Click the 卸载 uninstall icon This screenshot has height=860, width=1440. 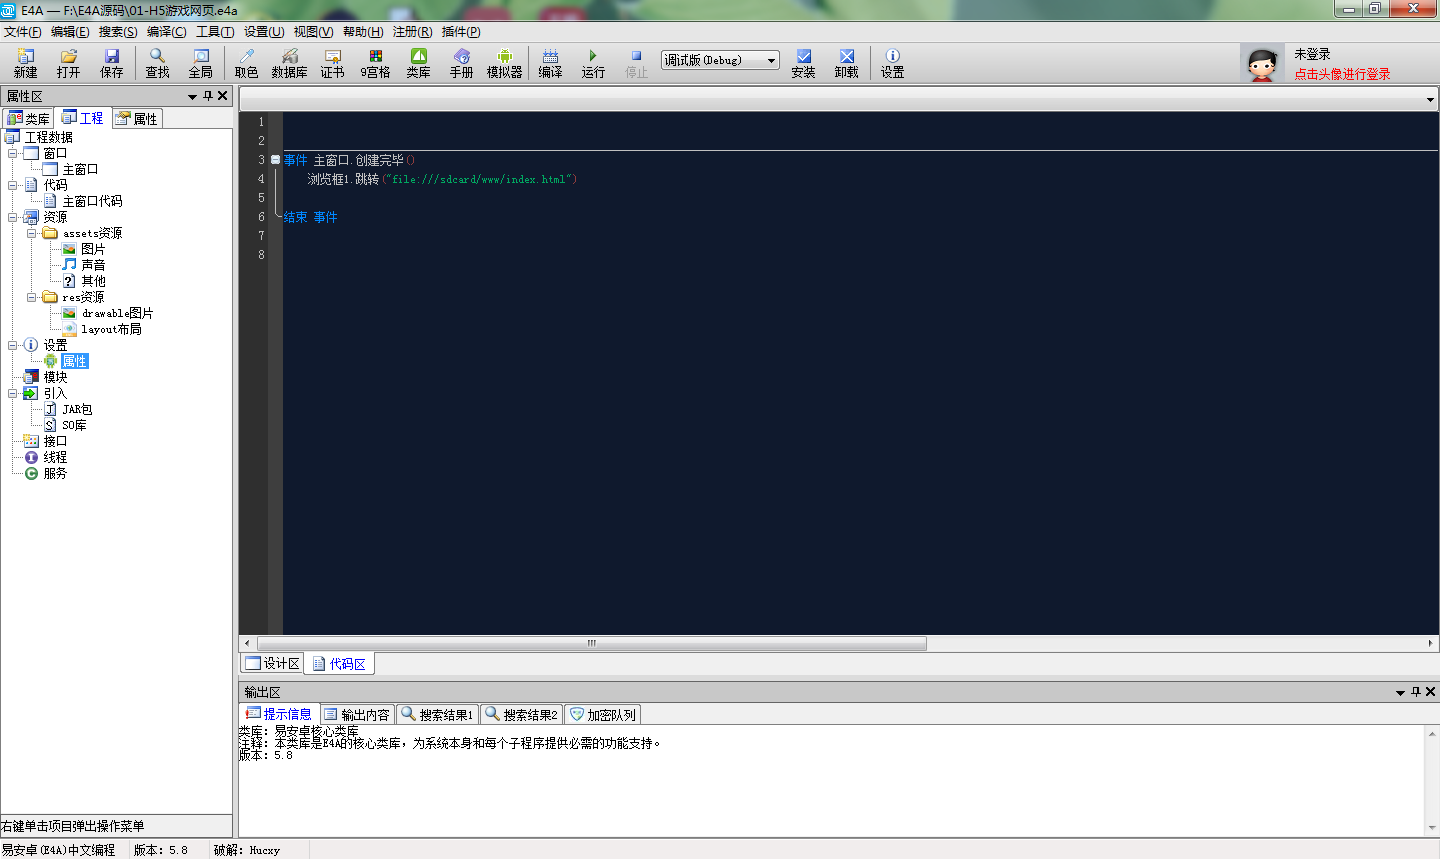846,63
